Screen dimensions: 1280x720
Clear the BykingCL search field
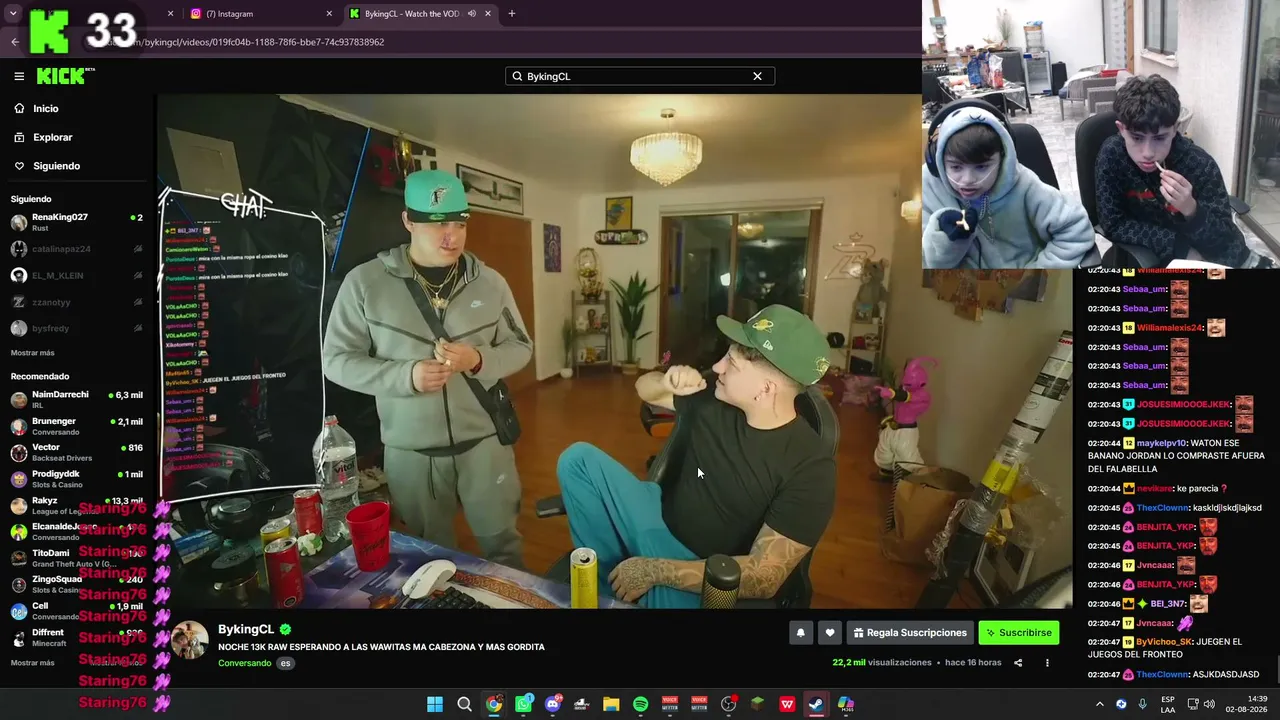[757, 76]
